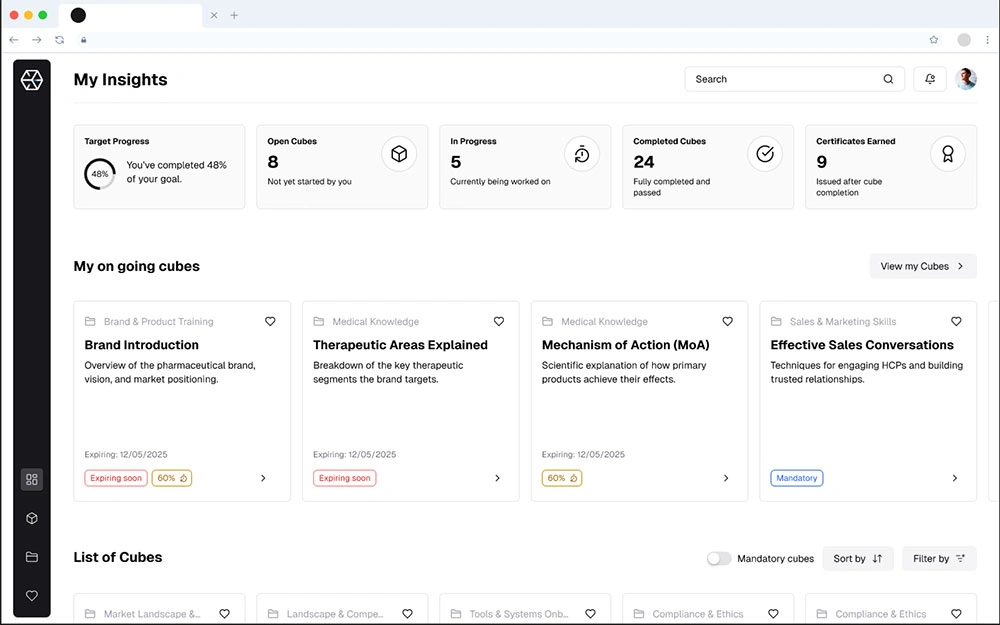Click Brand & Product Training category label
1000x625 pixels.
(159, 321)
